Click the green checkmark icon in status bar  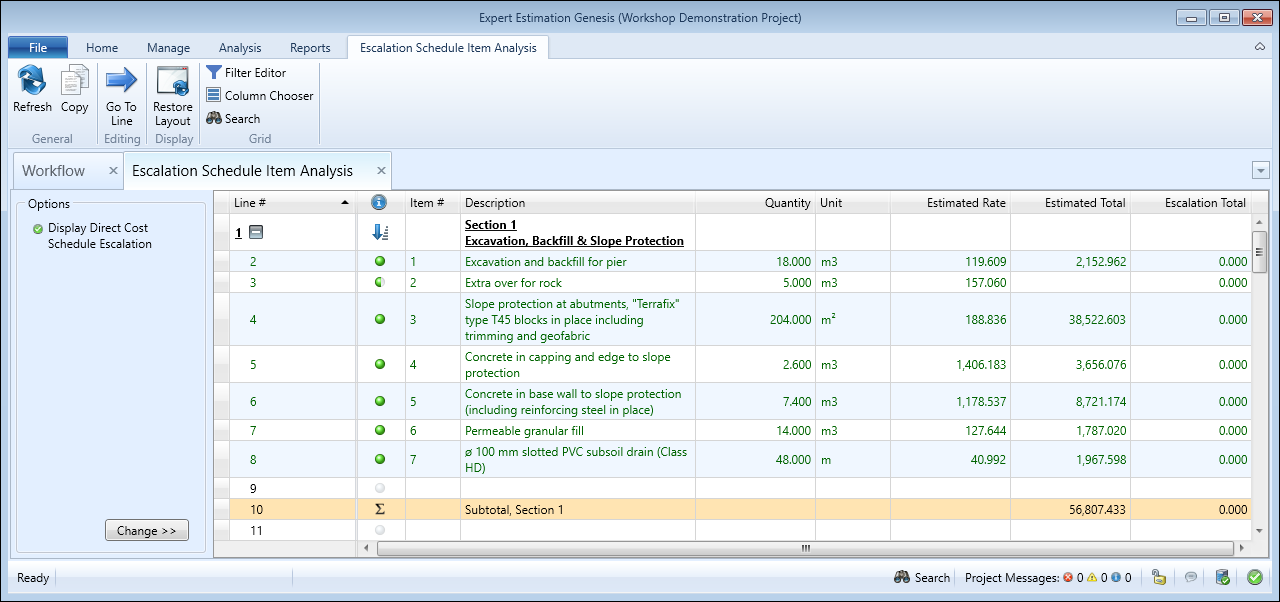(1255, 577)
